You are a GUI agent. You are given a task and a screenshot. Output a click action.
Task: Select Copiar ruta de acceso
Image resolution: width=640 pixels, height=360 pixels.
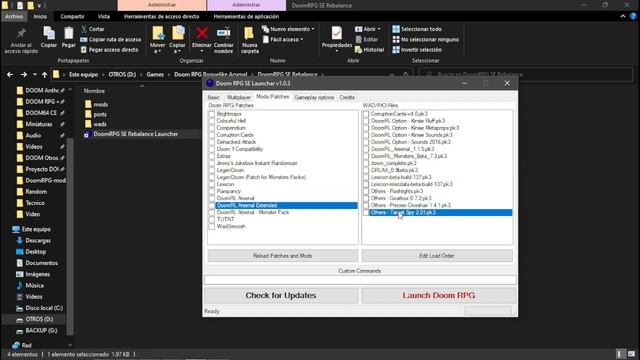point(111,40)
